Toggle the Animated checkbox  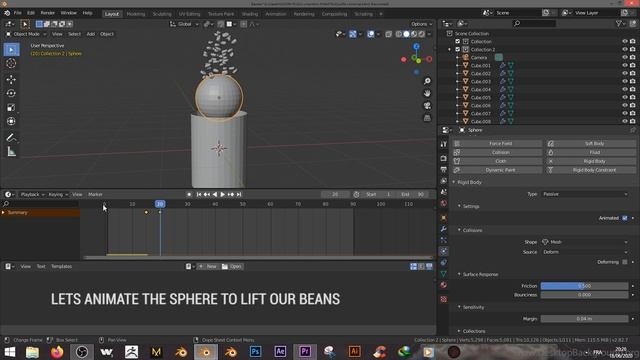point(625,218)
